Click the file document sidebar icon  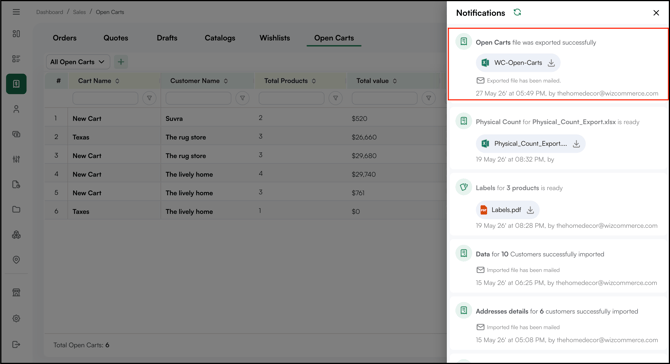pyautogui.click(x=16, y=185)
